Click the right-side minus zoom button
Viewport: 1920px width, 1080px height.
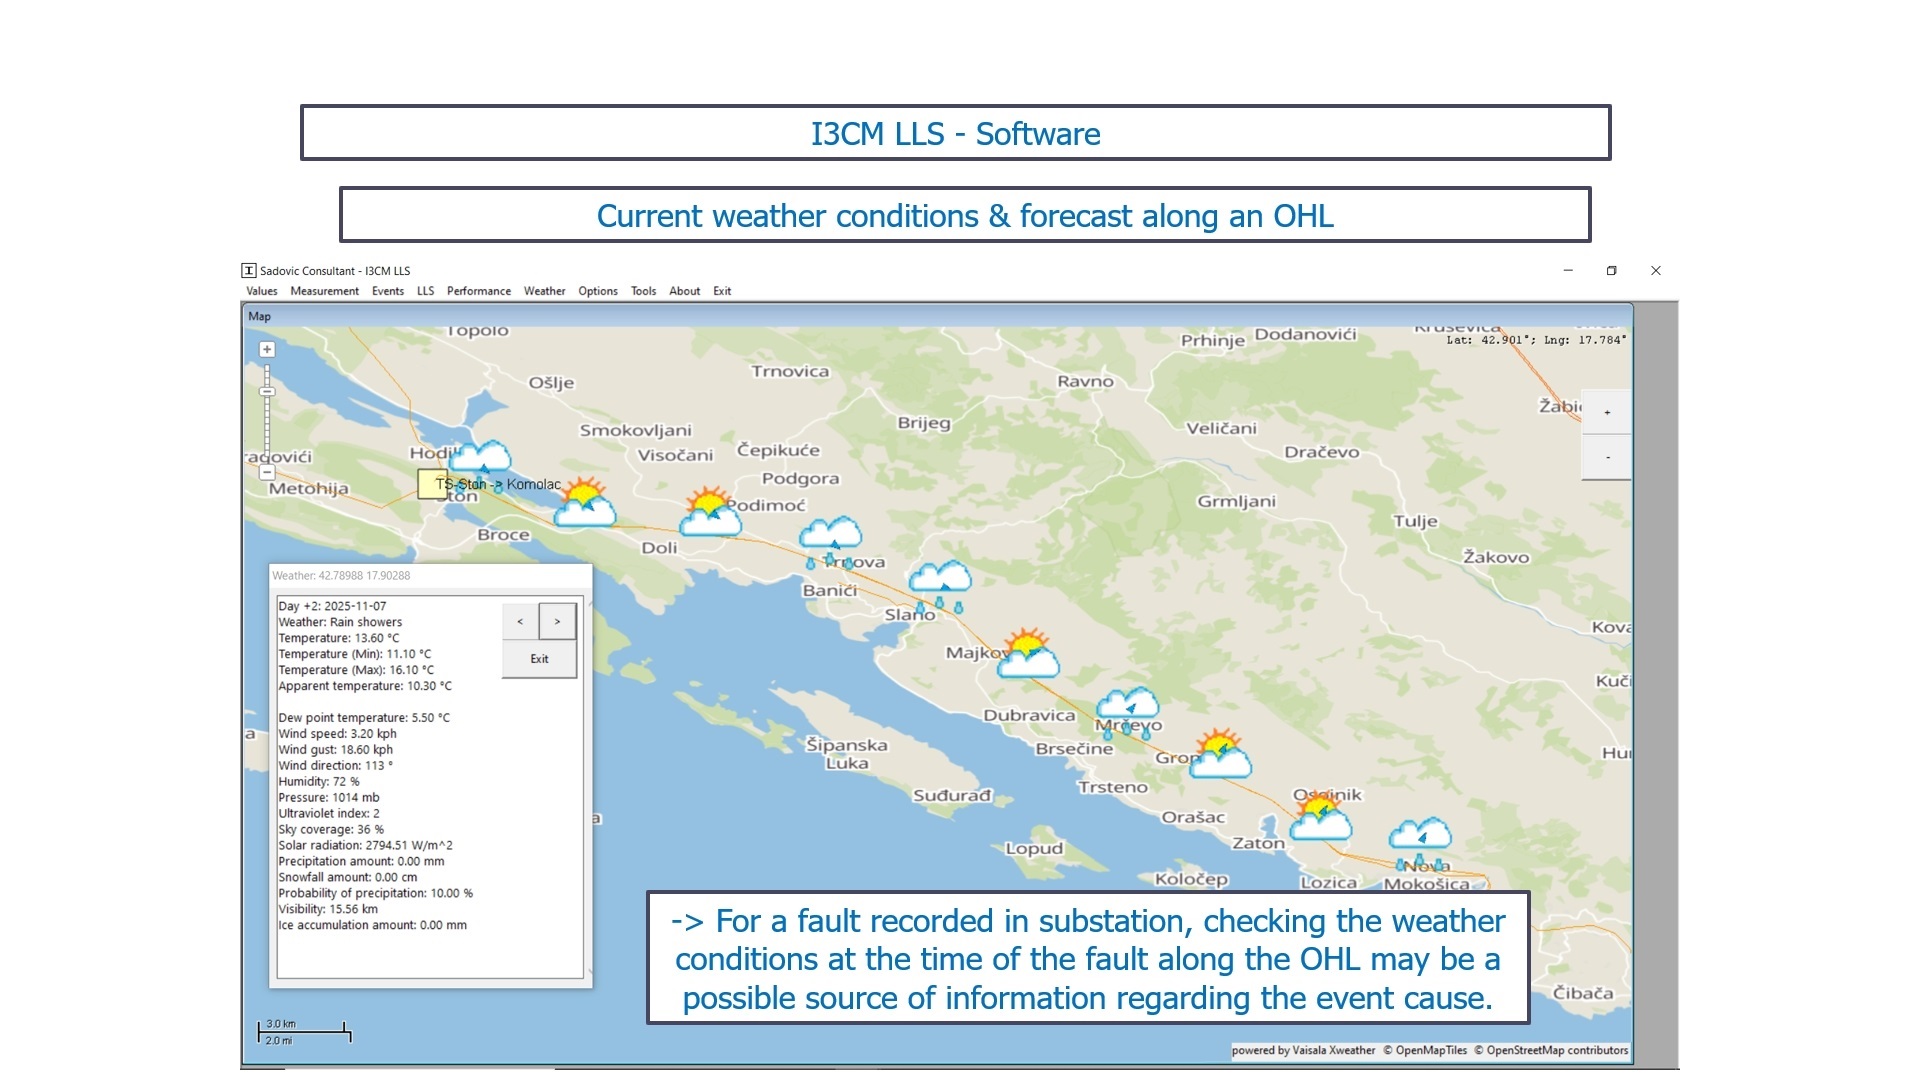click(x=1607, y=457)
